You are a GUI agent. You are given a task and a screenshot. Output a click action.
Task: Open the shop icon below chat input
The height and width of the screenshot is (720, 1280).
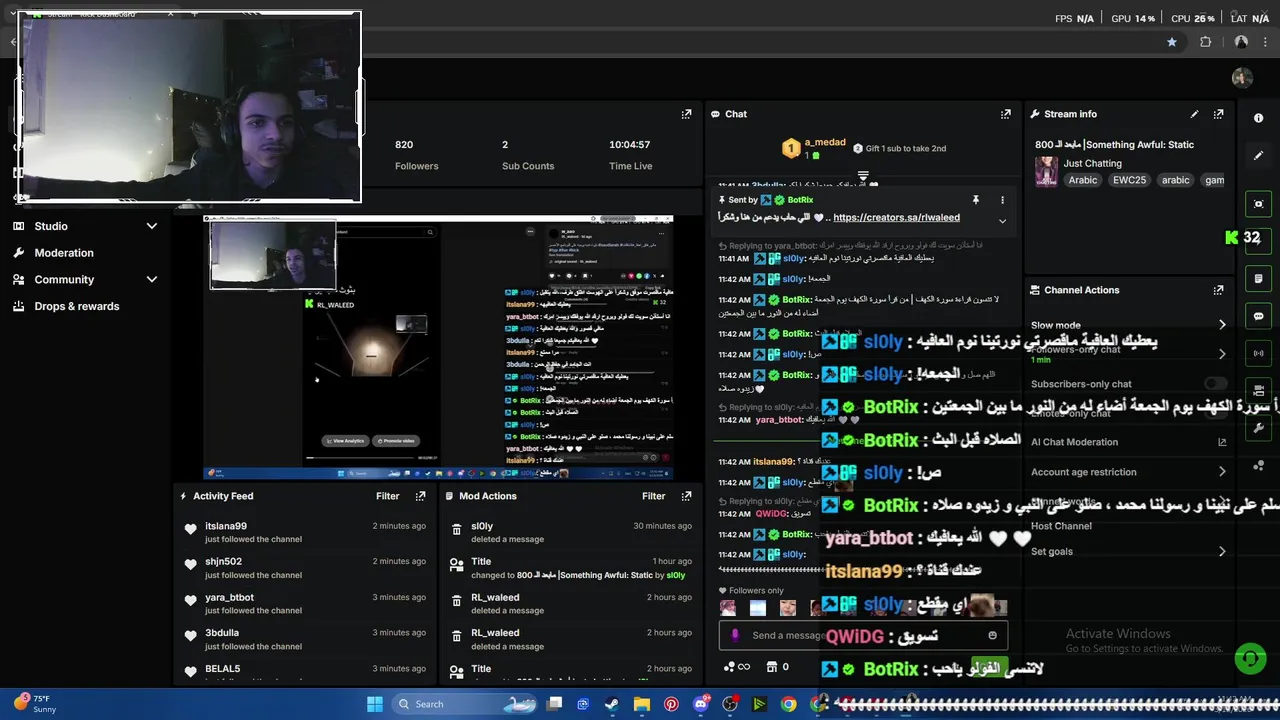pos(772,667)
